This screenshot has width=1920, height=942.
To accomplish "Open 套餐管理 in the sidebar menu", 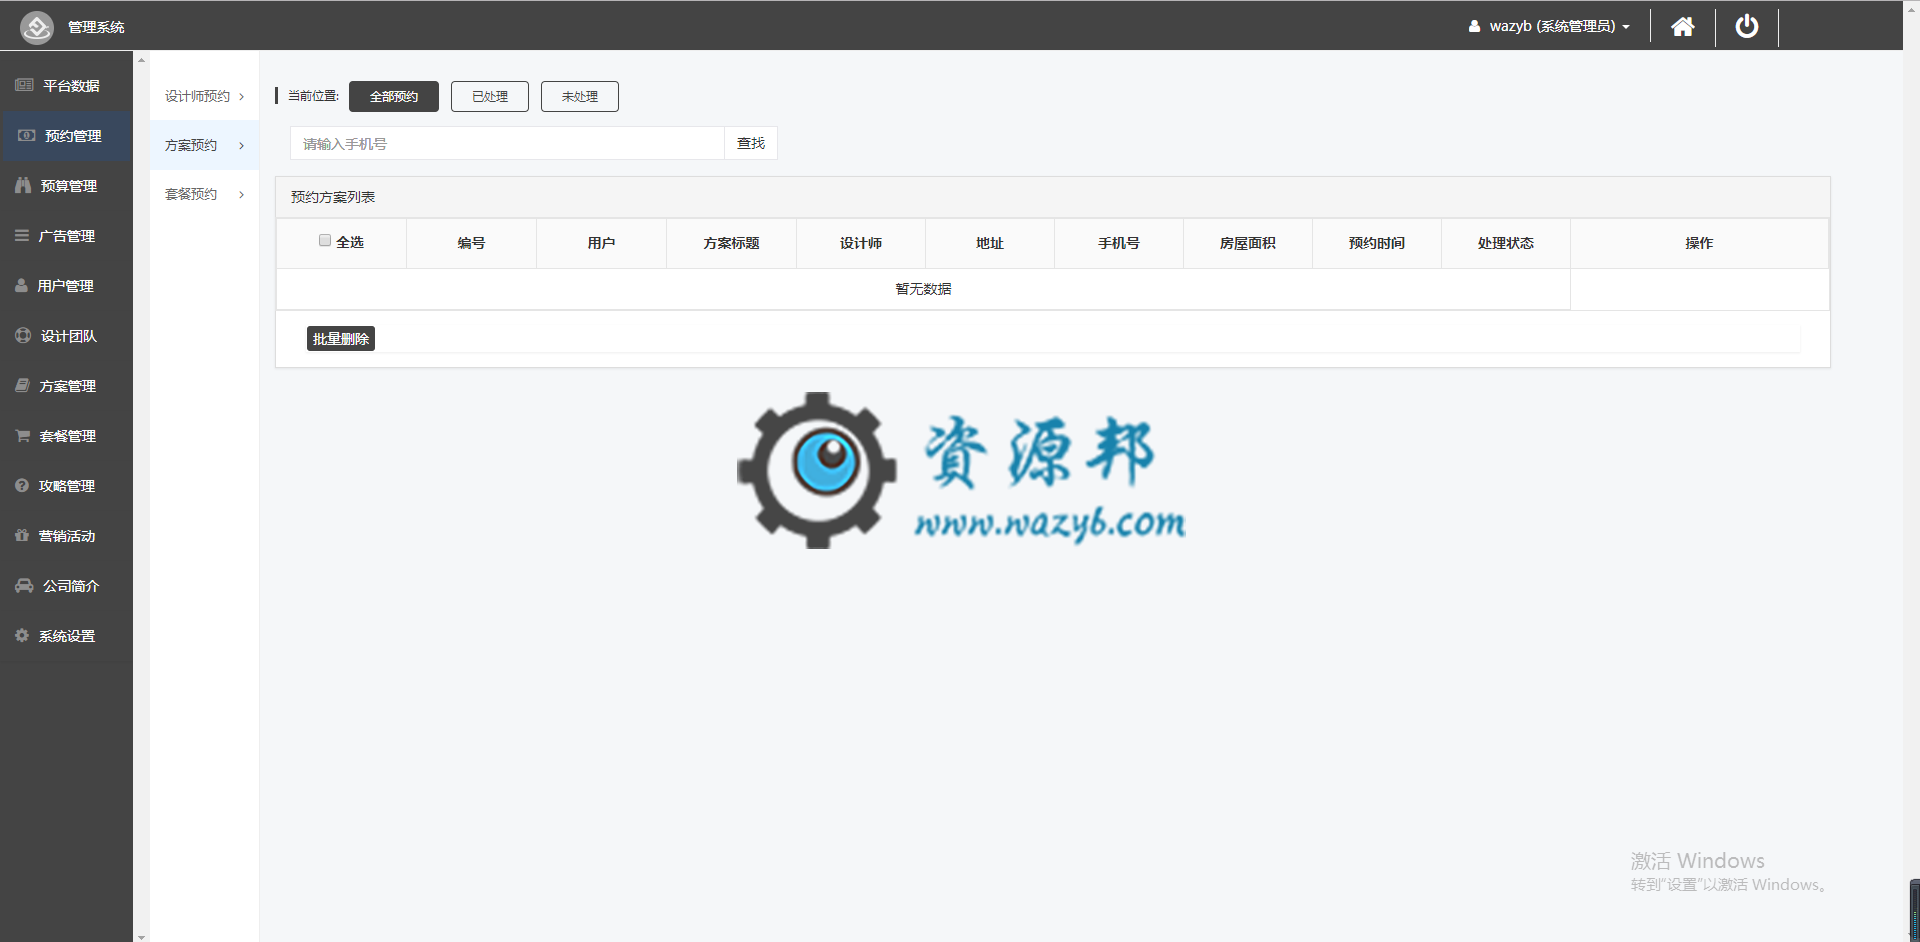I will [66, 436].
